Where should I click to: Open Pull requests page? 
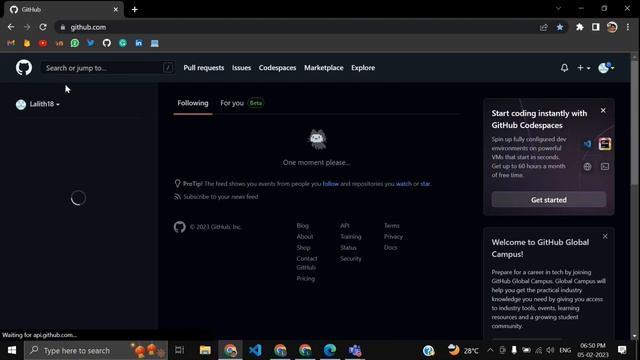coord(204,68)
